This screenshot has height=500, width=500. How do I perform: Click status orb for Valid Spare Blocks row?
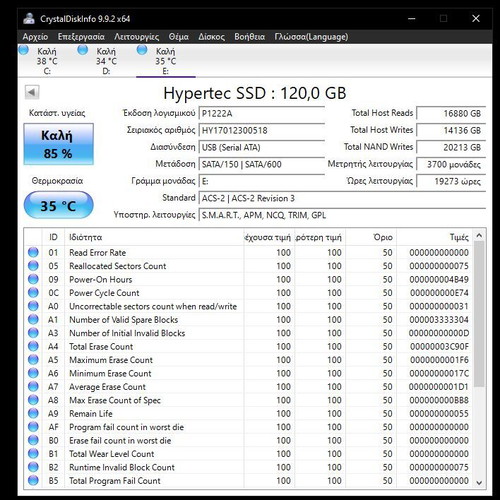tap(33, 319)
